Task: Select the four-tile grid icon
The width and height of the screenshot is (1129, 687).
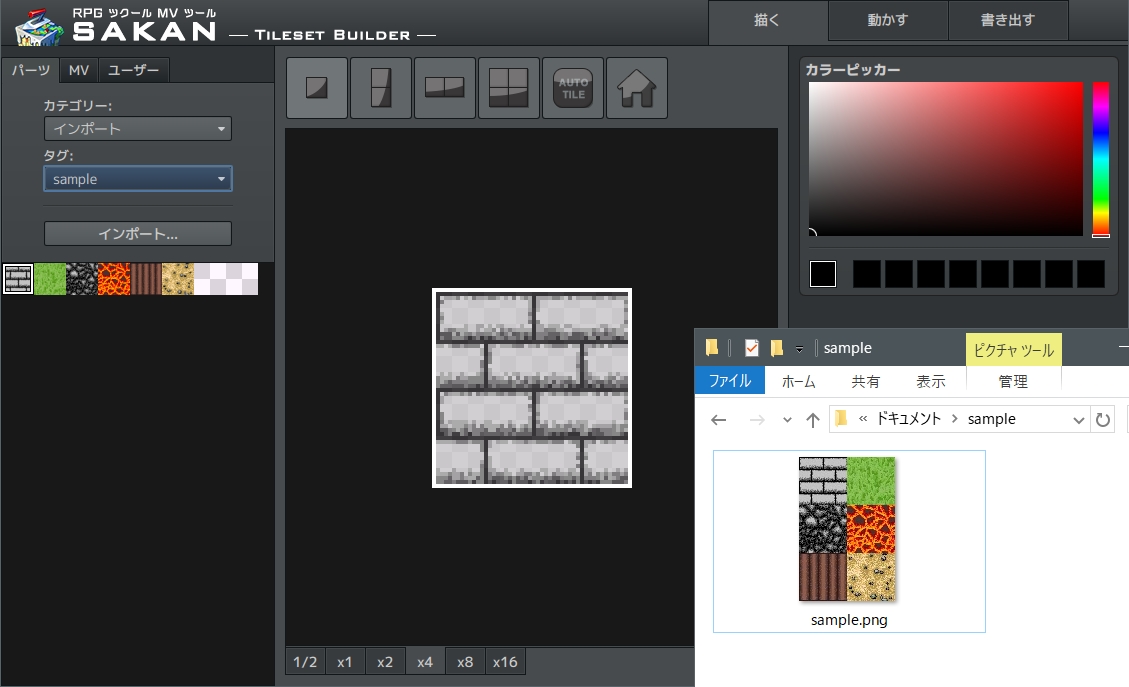Action: (509, 88)
